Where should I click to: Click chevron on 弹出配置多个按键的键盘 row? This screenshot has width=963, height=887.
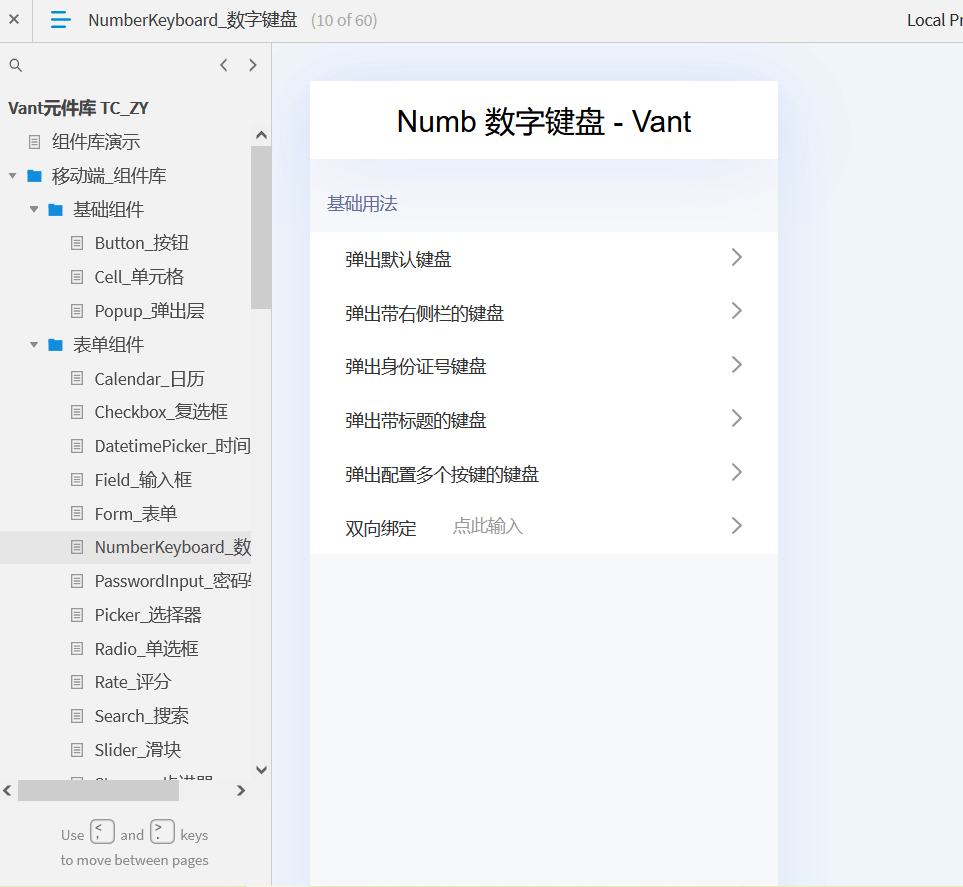click(x=737, y=472)
